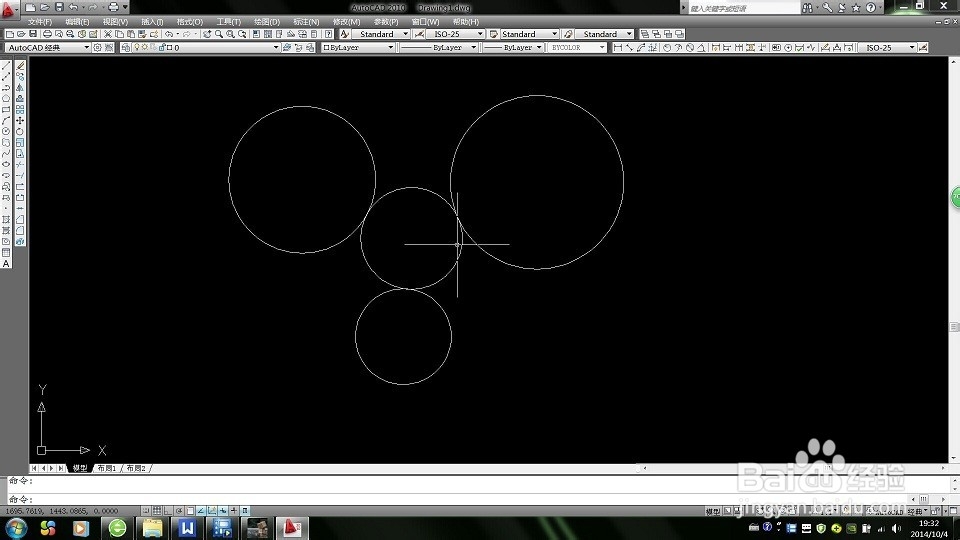Screen dimensions: 960x540
Task: Click Print icon in quick access toolbar
Action: (113, 7)
